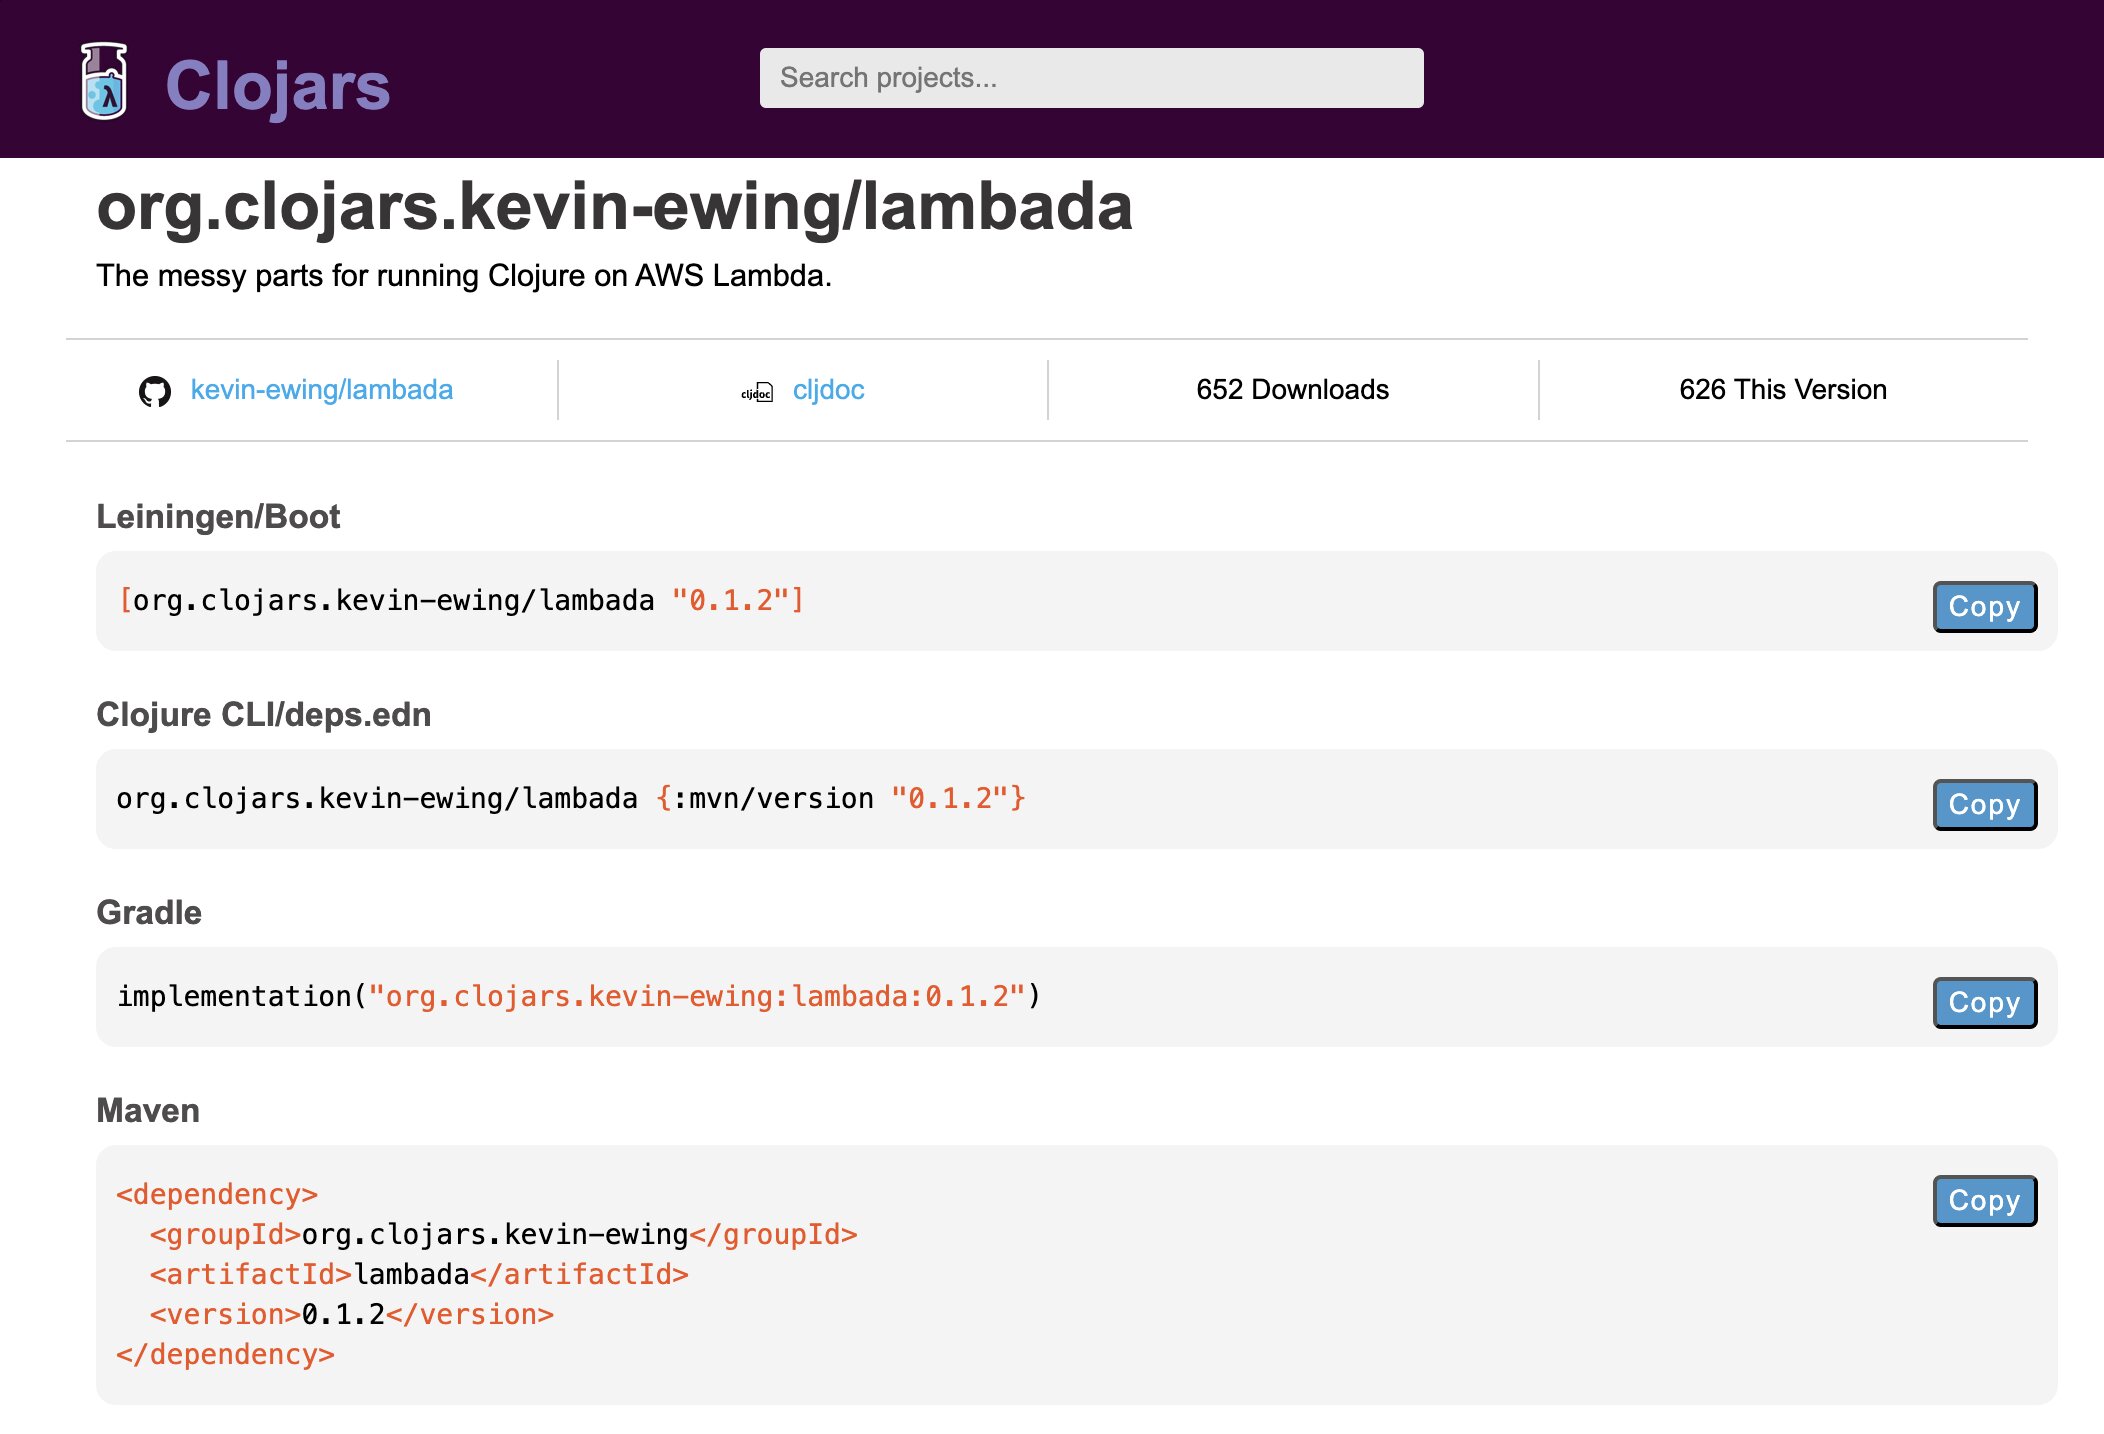This screenshot has height=1434, width=2104.
Task: Copy the Leiningen/Boot dependency snippet
Action: (x=1984, y=607)
